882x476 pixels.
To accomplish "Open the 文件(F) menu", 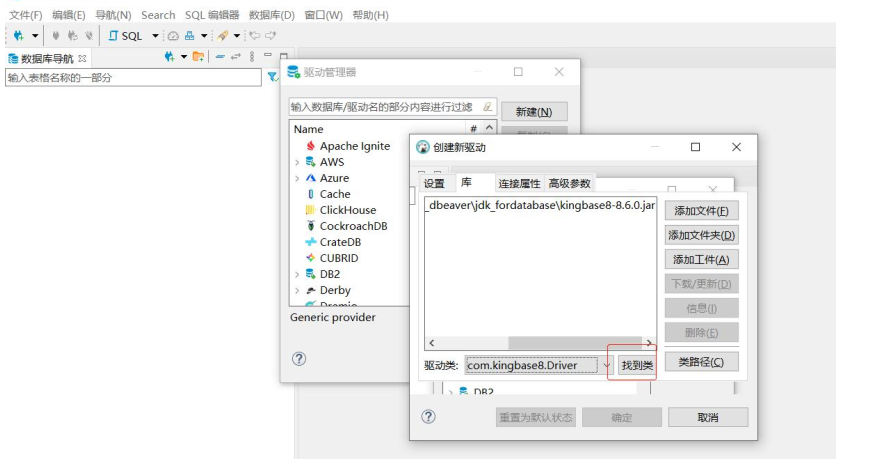I will [x=25, y=15].
